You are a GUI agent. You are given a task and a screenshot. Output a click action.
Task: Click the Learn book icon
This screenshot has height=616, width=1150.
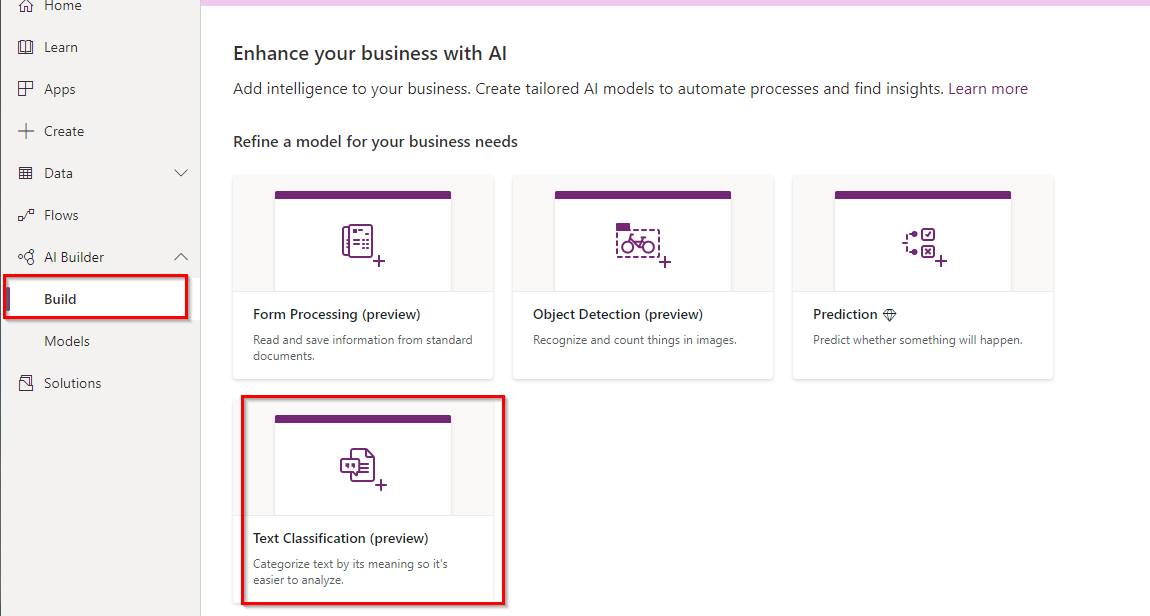26,47
